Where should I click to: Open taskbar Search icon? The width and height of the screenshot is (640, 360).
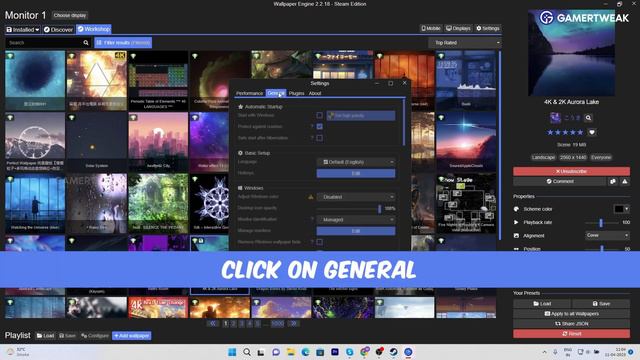[x=247, y=352]
